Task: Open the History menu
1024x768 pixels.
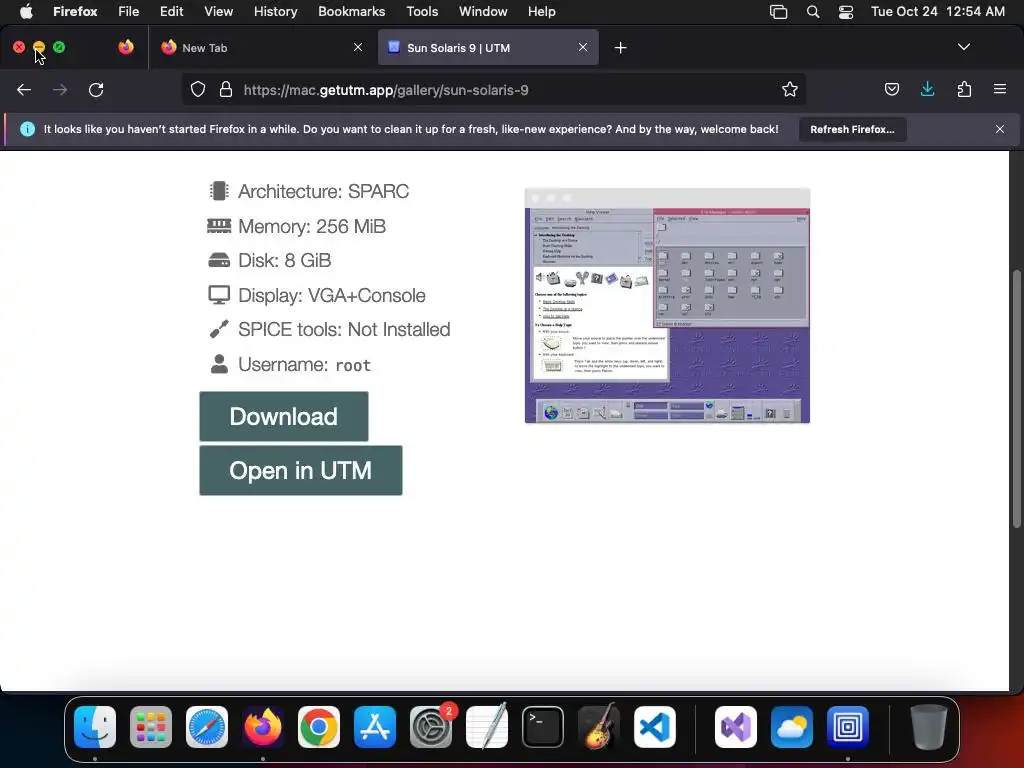Action: point(275,11)
